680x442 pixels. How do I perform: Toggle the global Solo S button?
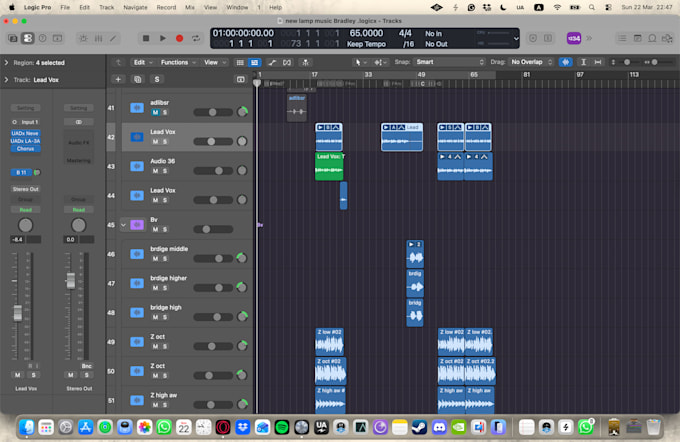click(x=157, y=79)
